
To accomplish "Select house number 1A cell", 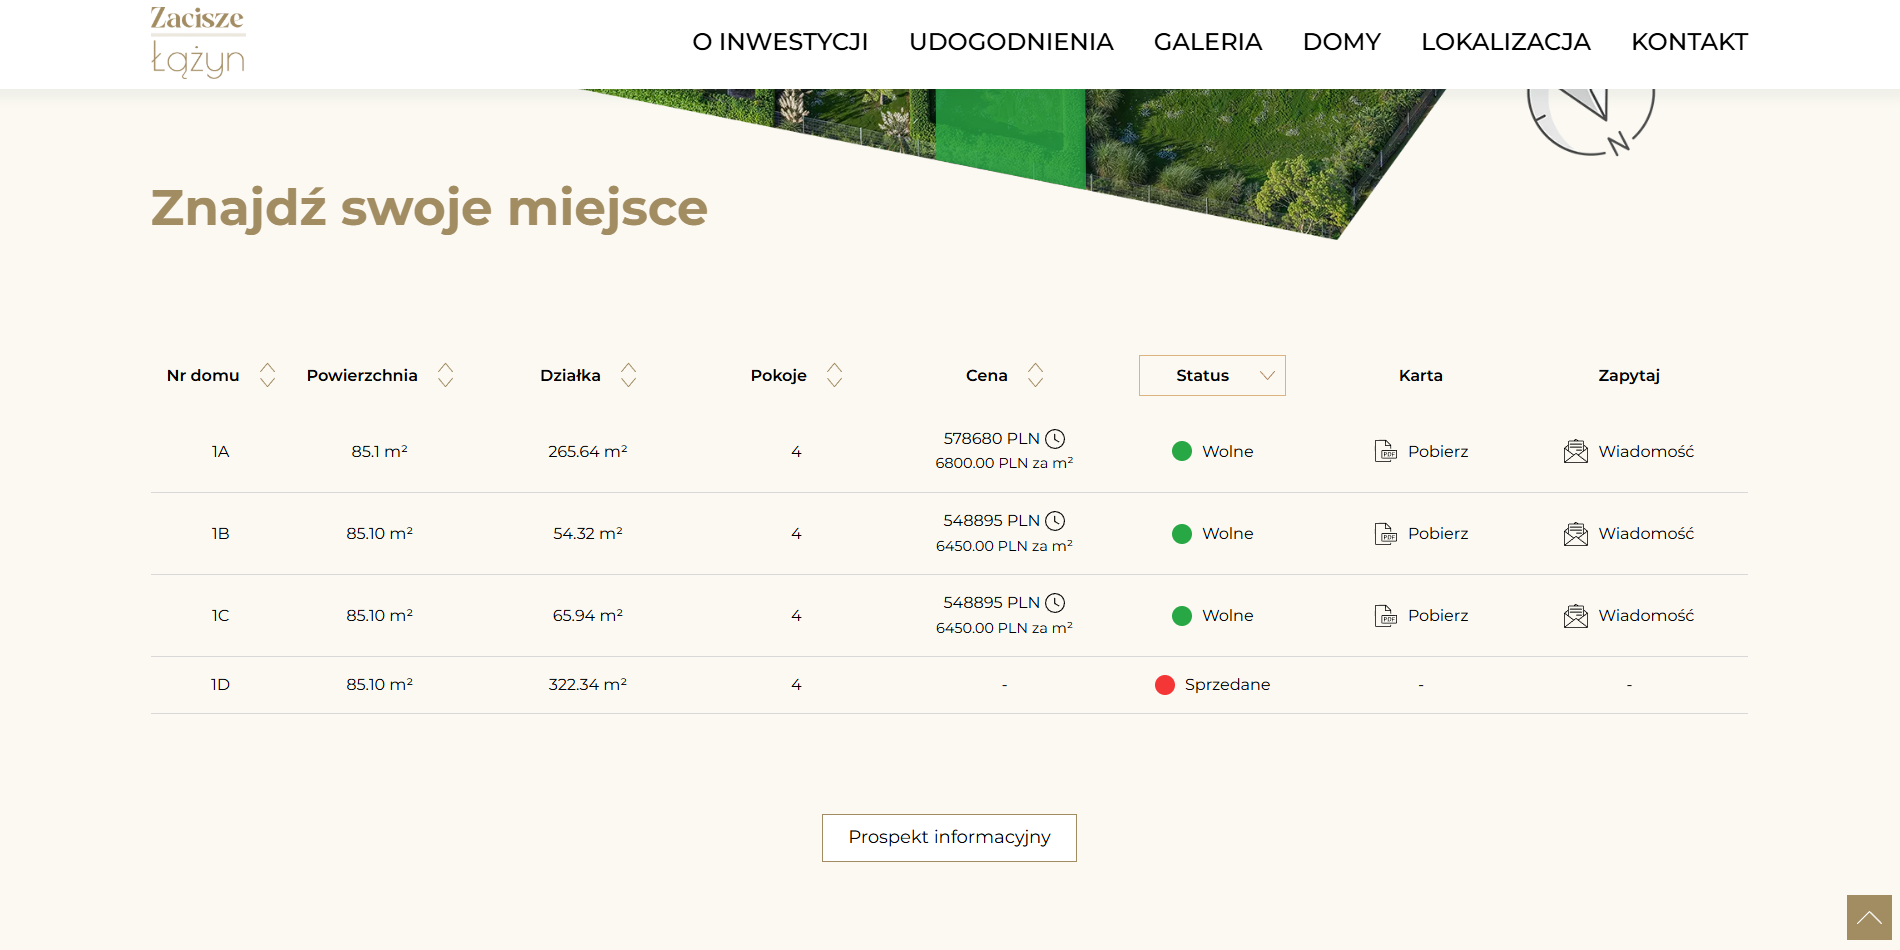I will click(x=220, y=451).
